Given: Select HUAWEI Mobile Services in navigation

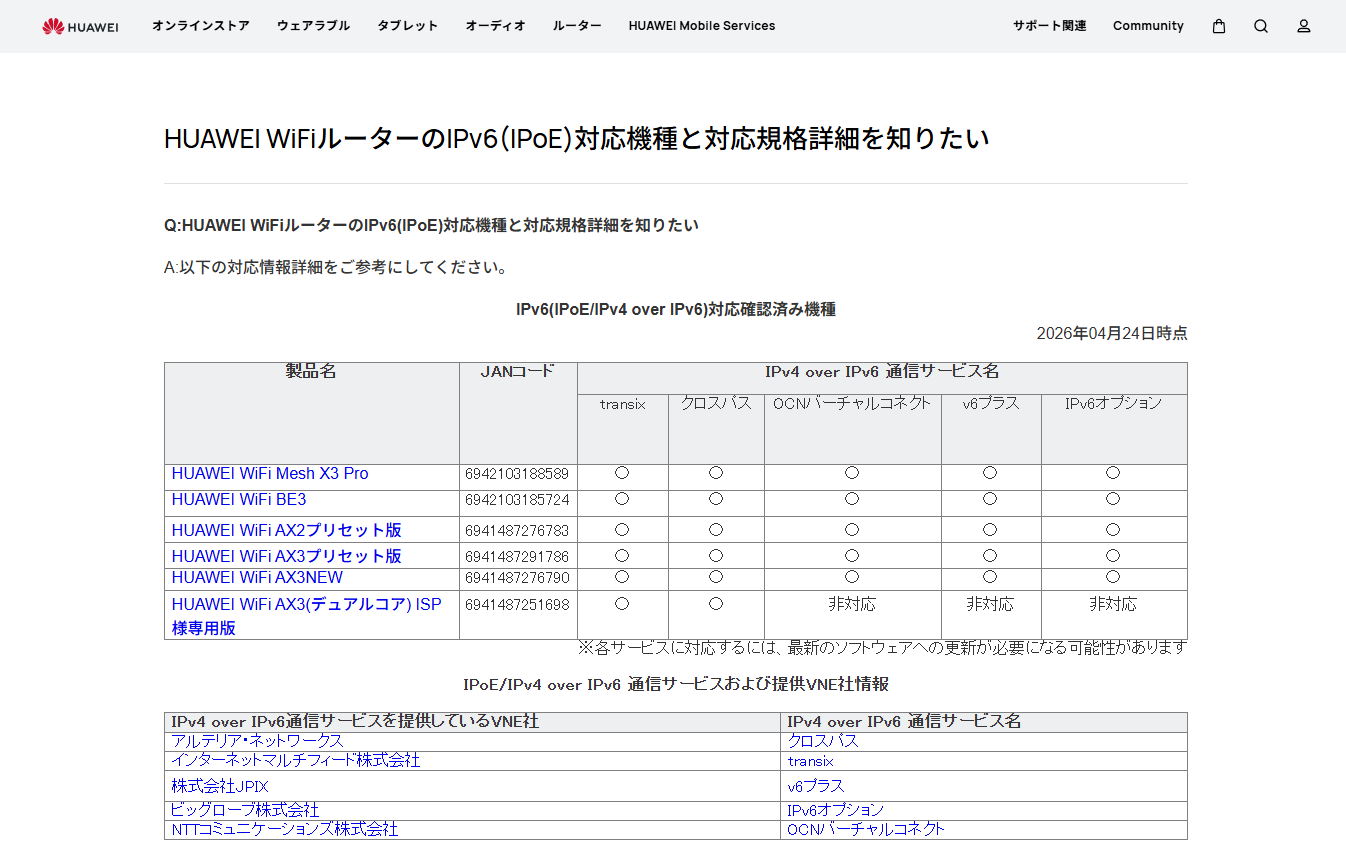Looking at the screenshot, I should pyautogui.click(x=702, y=26).
